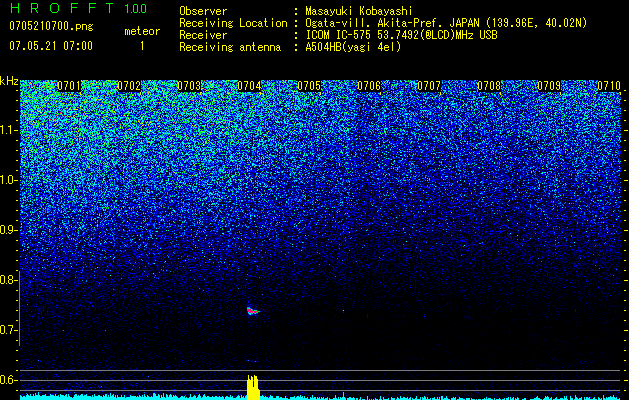
Task: Click the 0.8 kHz axis label
Action: click(x=8, y=280)
